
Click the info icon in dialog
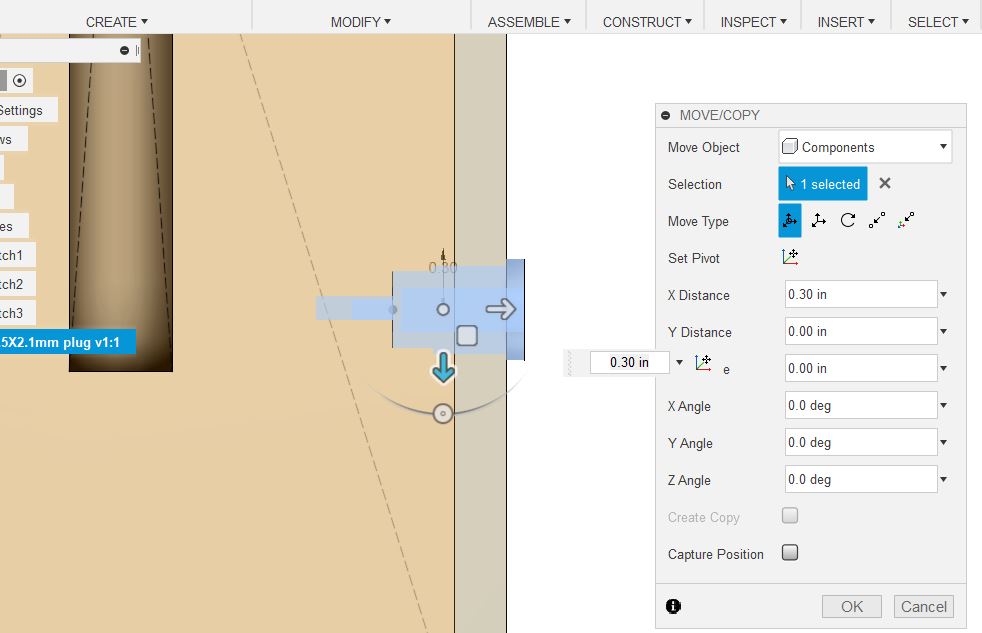(x=673, y=606)
